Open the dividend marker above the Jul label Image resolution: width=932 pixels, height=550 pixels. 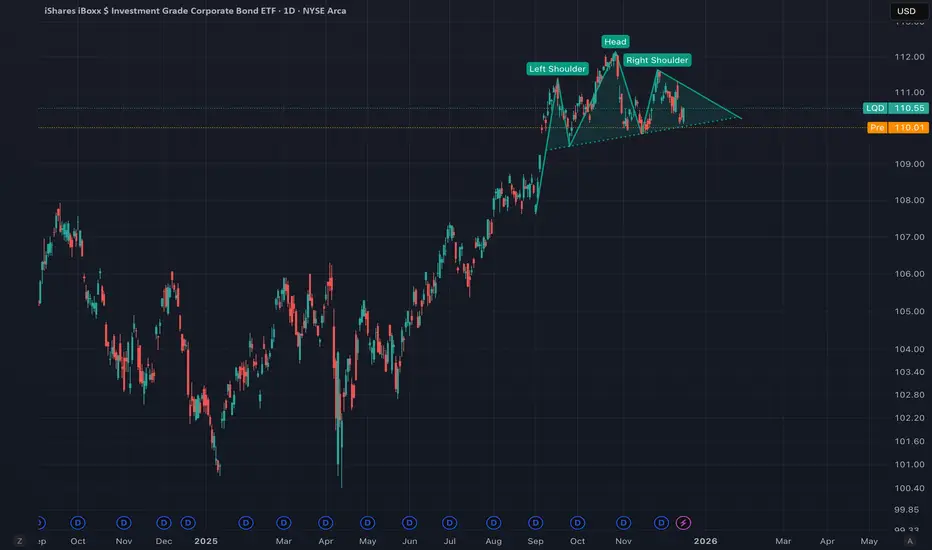point(449,523)
